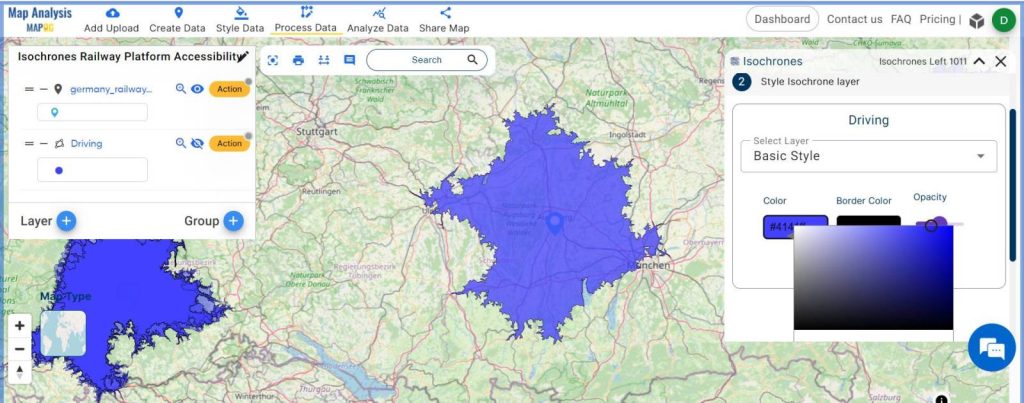Open the Select Layer Basic Style dropdown
Image resolution: width=1024 pixels, height=403 pixels.
pos(869,156)
